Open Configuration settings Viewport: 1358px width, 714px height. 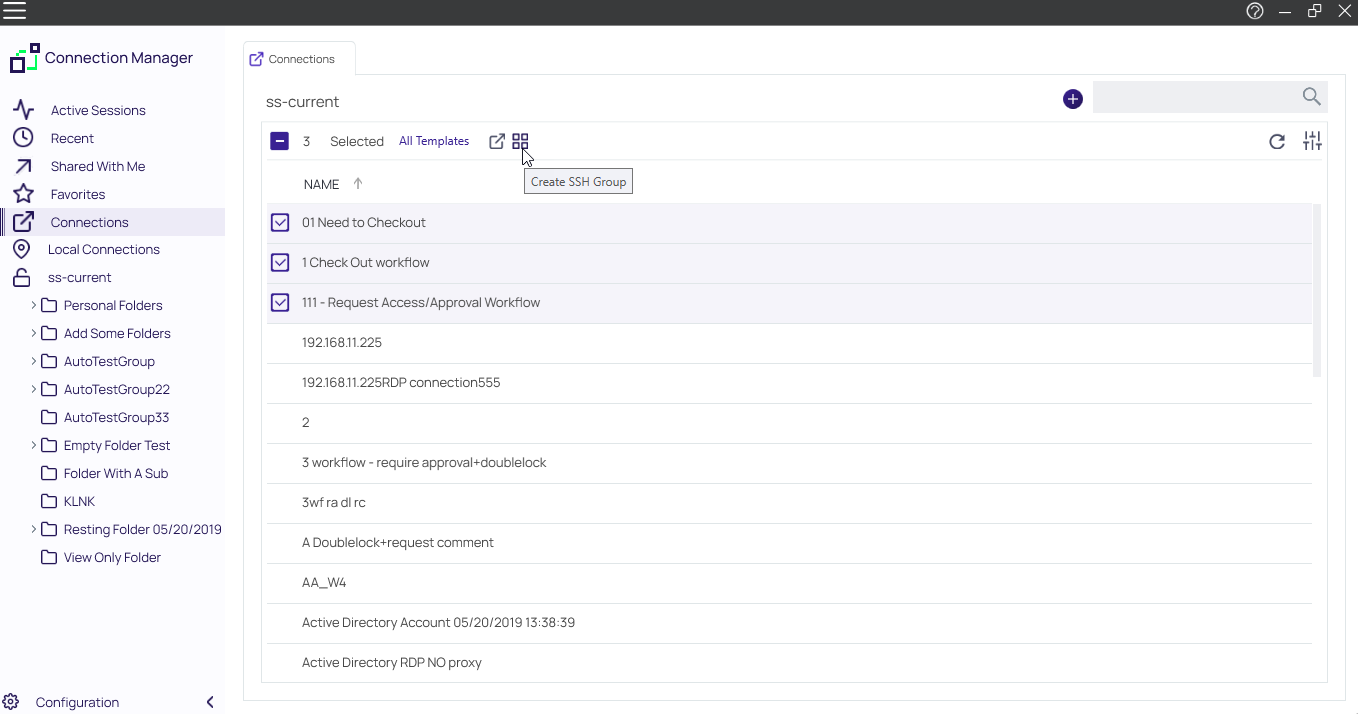pos(76,702)
